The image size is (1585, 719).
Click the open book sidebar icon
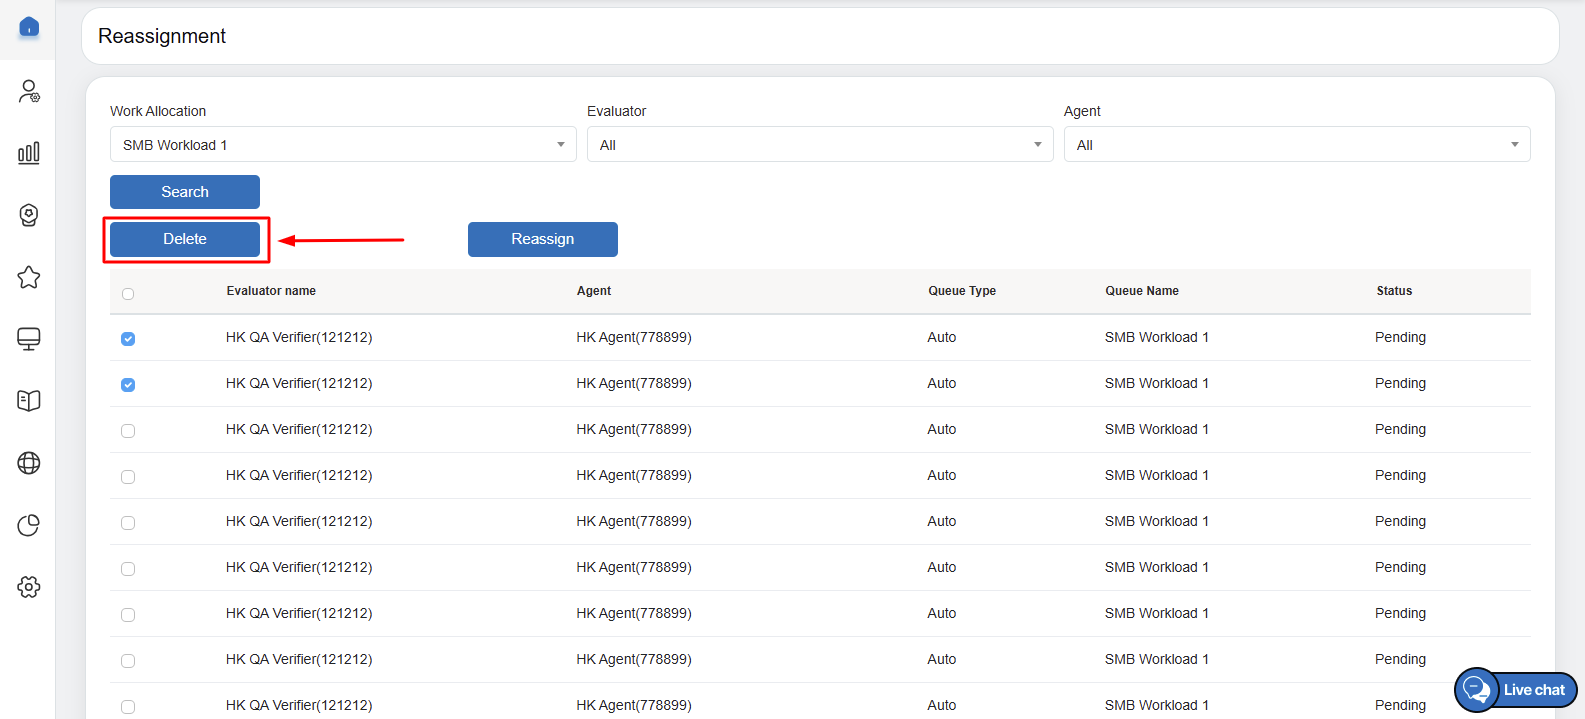tap(29, 401)
